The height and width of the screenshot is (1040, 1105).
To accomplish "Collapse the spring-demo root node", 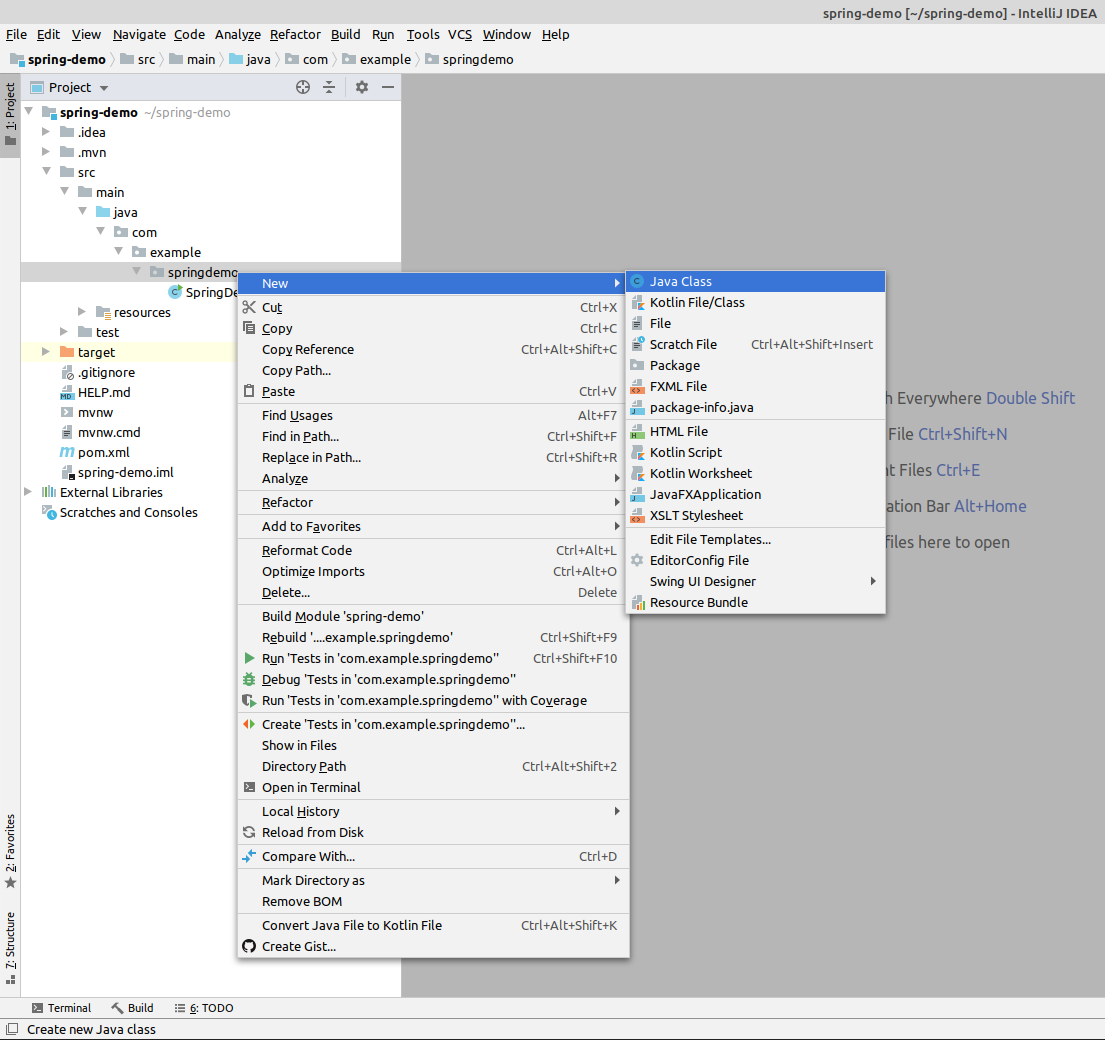I will (x=29, y=111).
